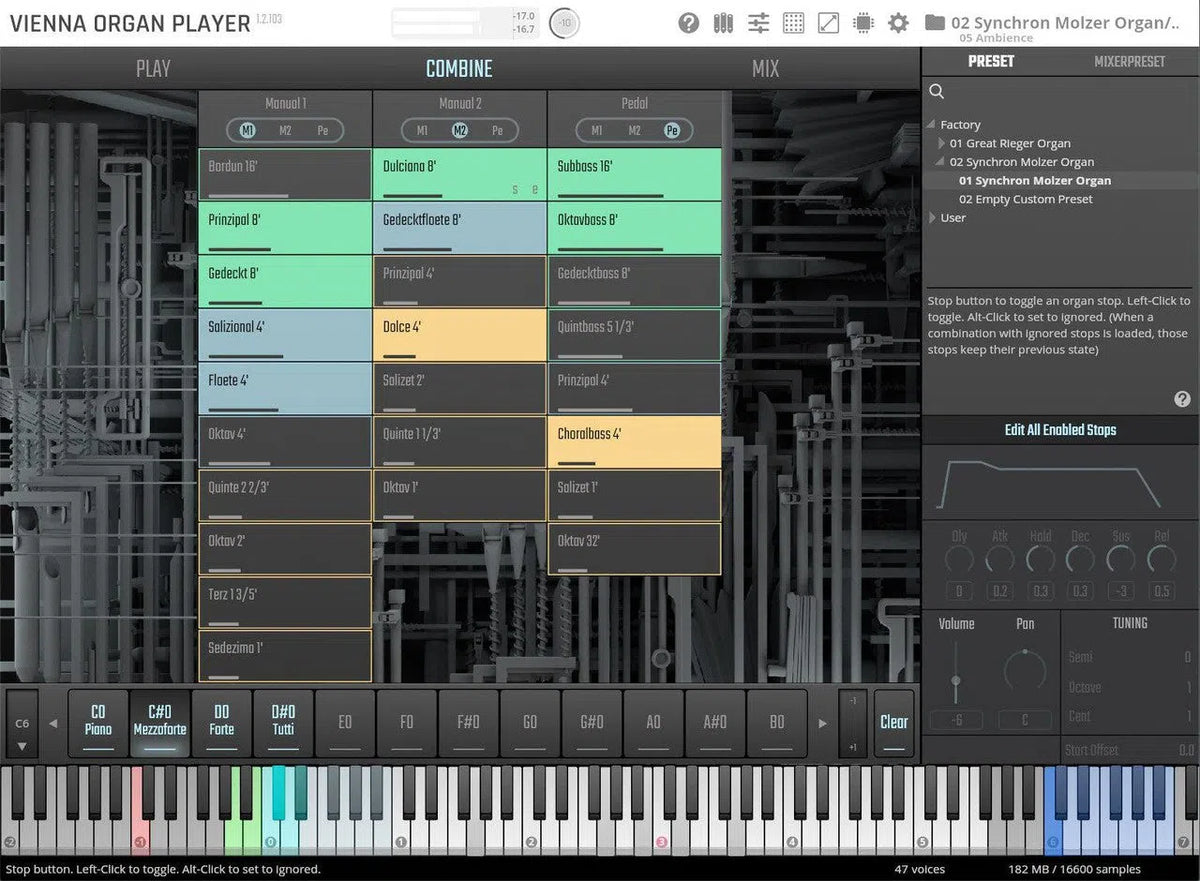This screenshot has width=1200, height=881.
Task: Click the organ pipes icon in the toolbar
Action: (723, 22)
